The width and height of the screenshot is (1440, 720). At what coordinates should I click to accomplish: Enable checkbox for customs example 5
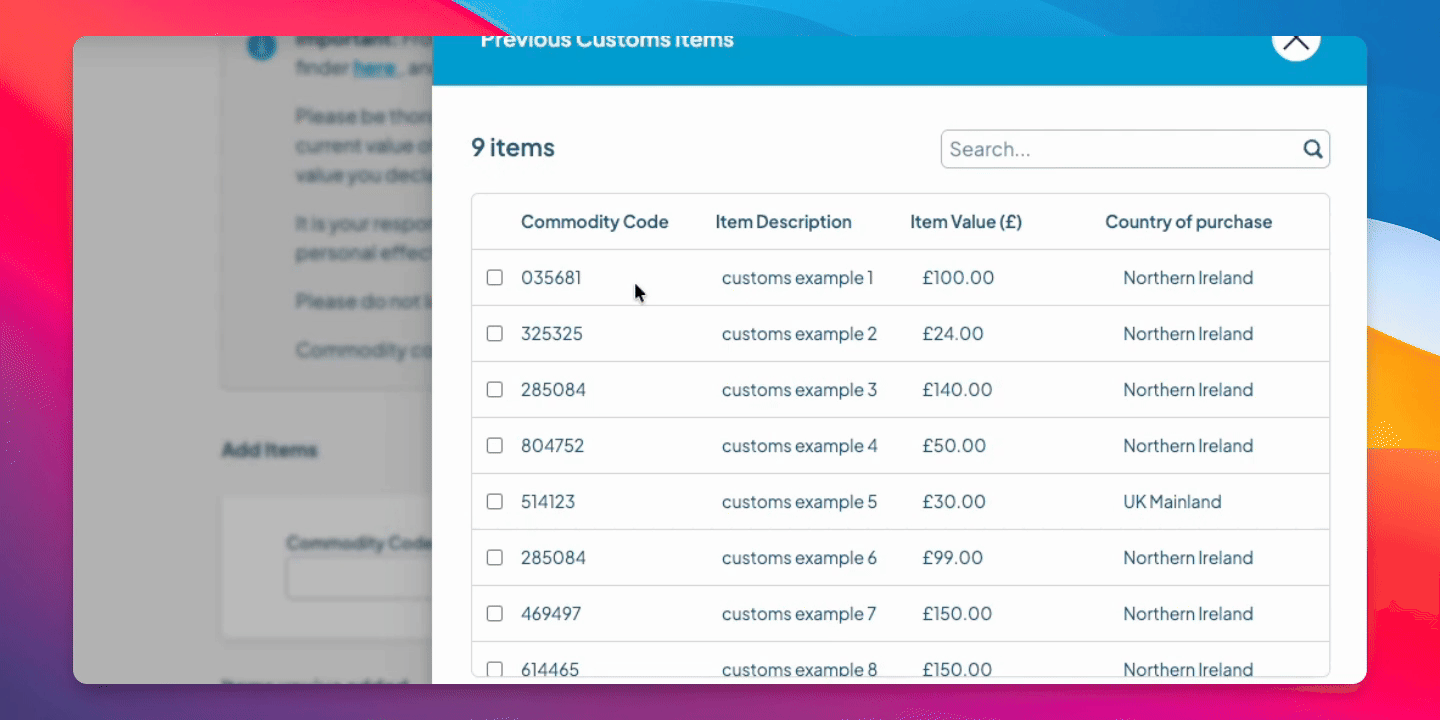click(x=495, y=502)
